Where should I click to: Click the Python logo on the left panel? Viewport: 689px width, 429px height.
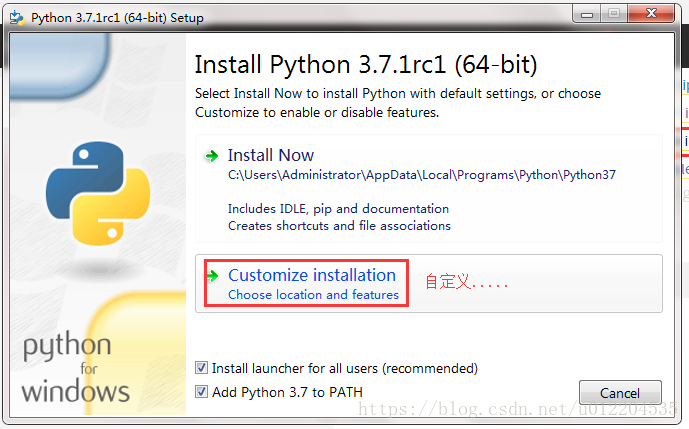[x=98, y=193]
